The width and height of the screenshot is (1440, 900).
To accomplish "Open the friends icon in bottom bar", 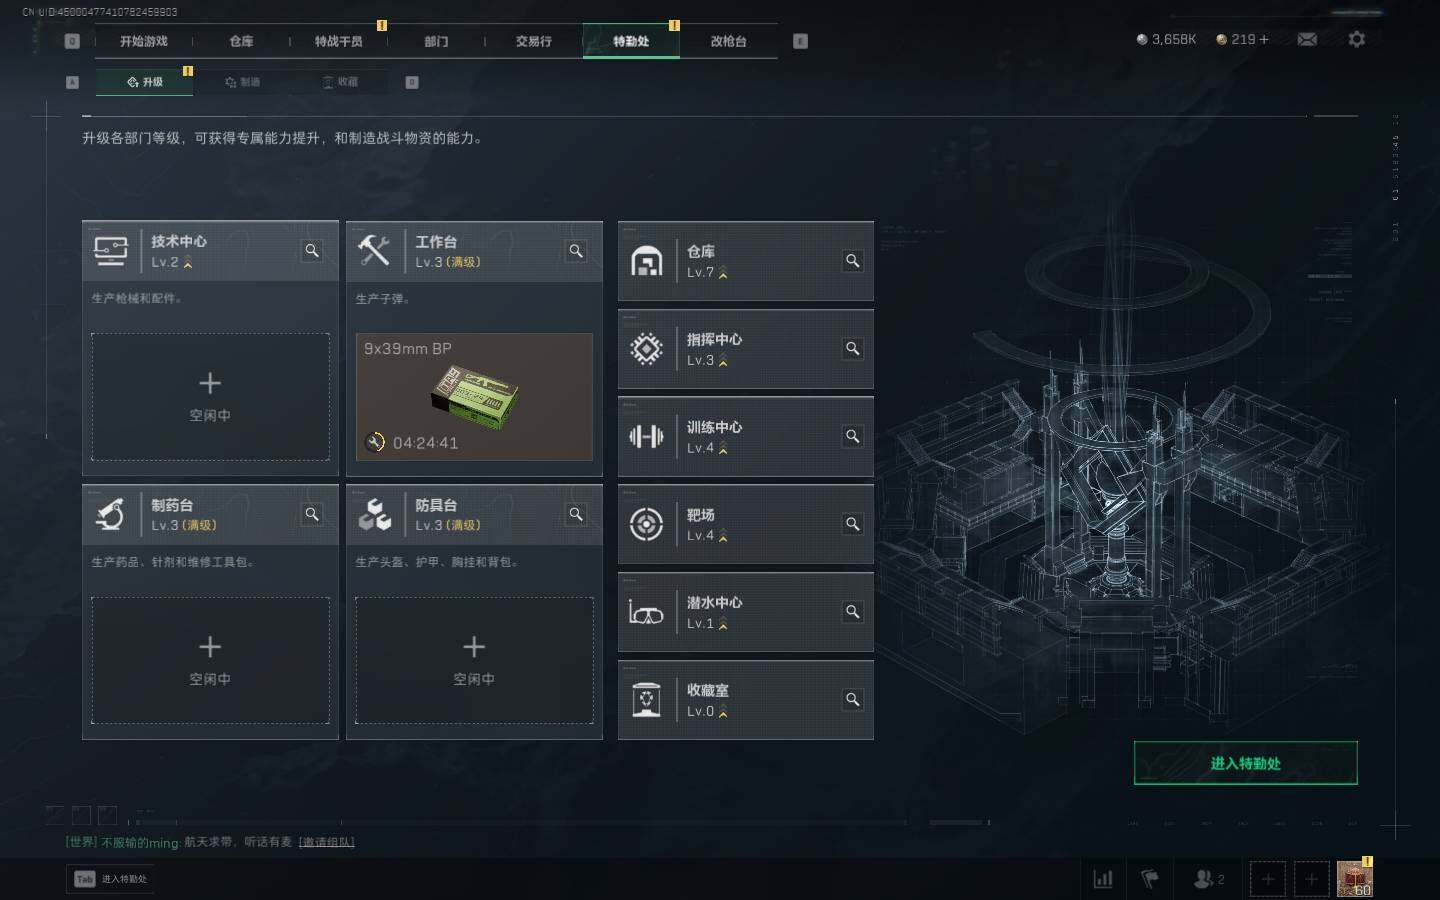I will (x=1209, y=879).
